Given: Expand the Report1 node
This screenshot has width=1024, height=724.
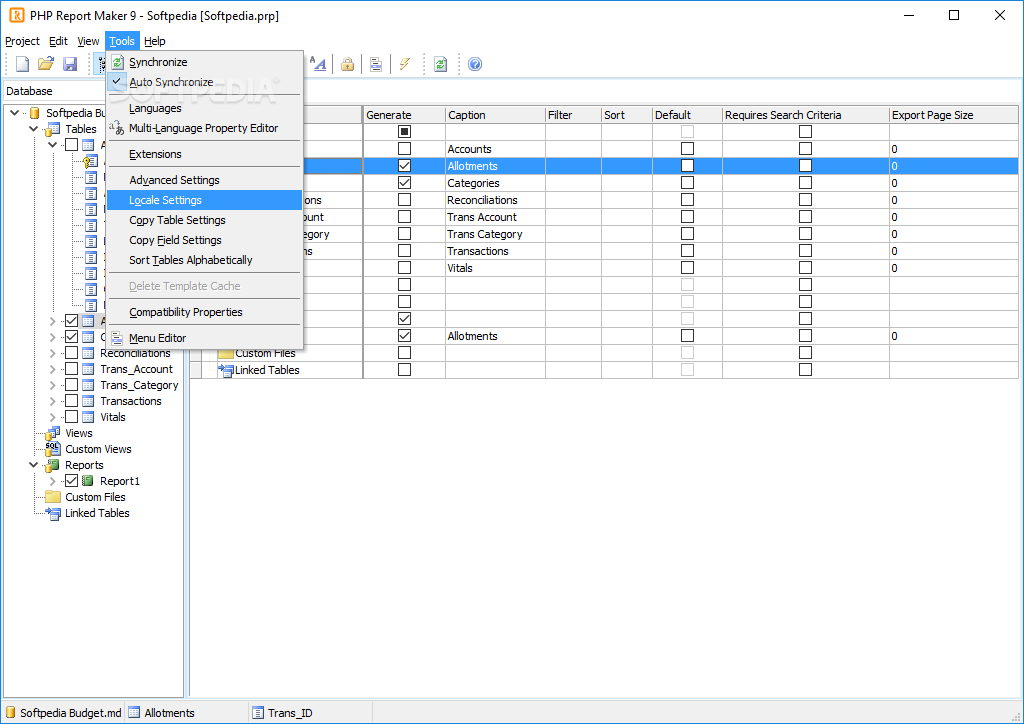Looking at the screenshot, I should point(52,481).
